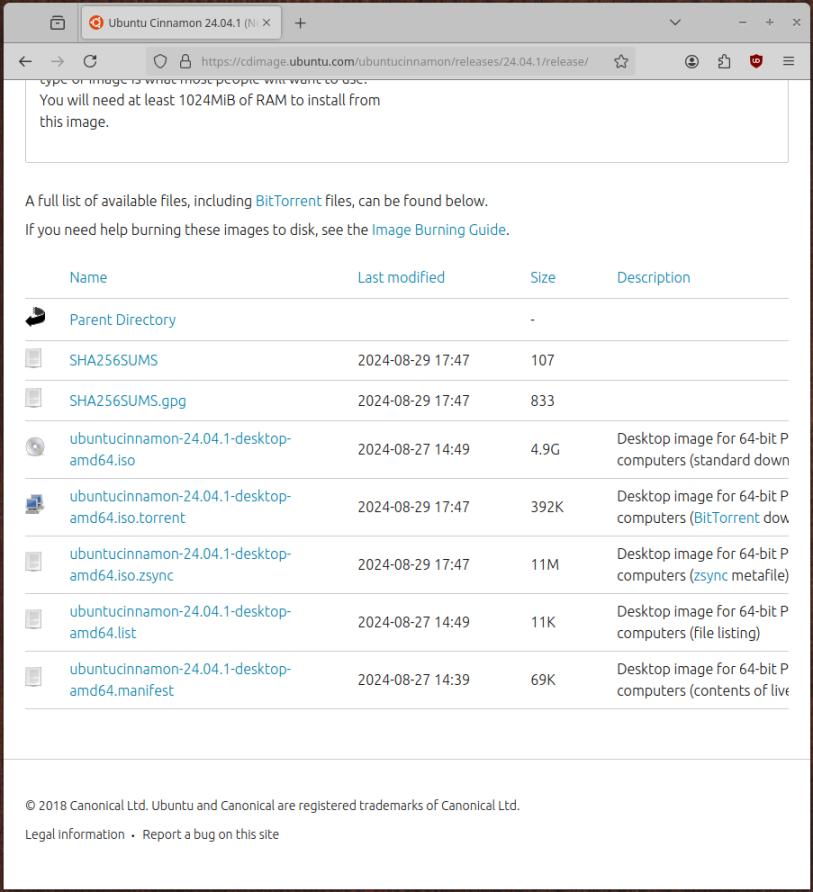Open the amd64.list file
The image size is (813, 892).
180,622
